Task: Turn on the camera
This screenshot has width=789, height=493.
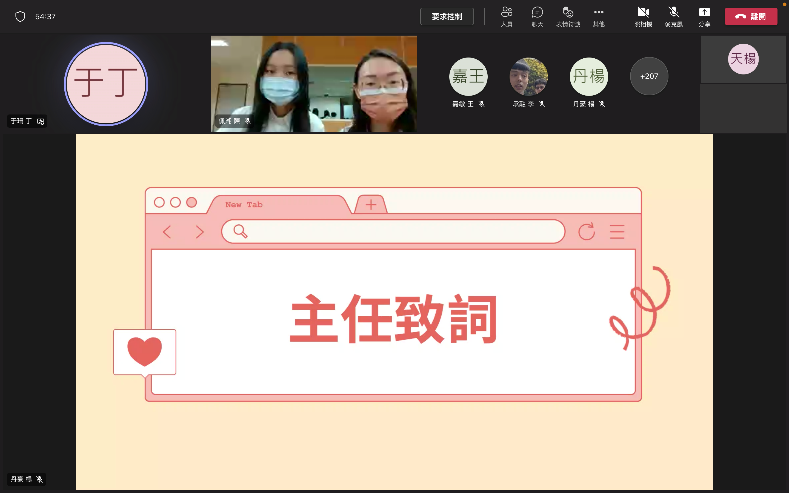Action: [x=642, y=15]
